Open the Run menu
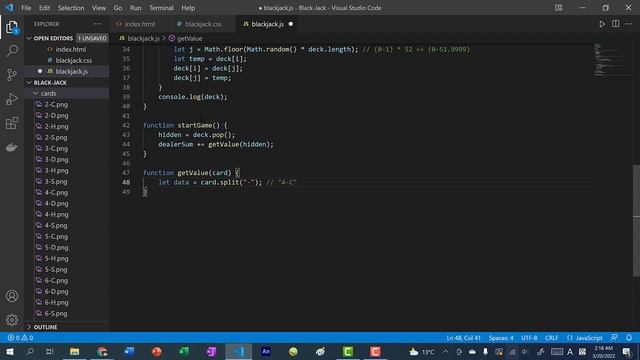 click(x=136, y=8)
